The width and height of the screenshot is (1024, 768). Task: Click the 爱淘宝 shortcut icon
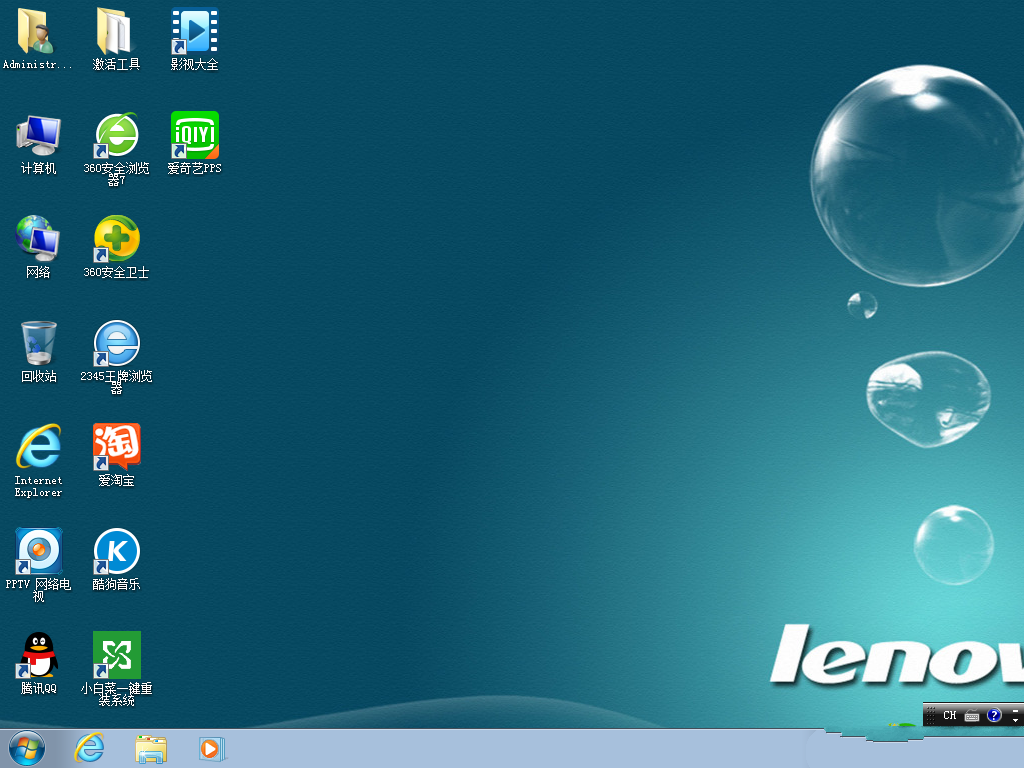tap(116, 449)
